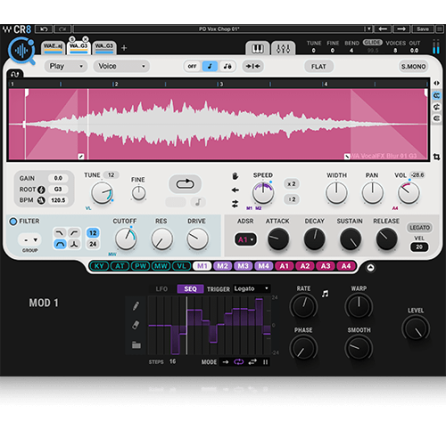Select the eraser tool in sequencer
The height and width of the screenshot is (446, 446).
[136, 325]
